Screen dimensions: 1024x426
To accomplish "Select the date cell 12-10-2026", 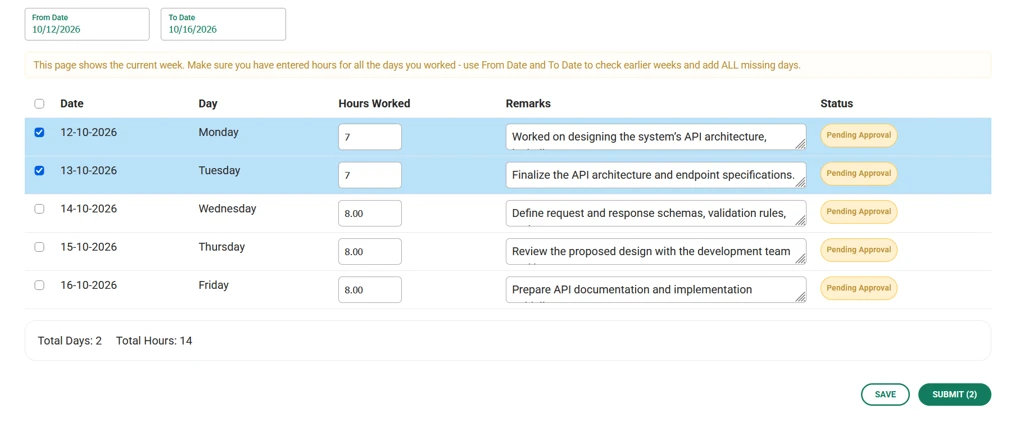I will [x=89, y=133].
